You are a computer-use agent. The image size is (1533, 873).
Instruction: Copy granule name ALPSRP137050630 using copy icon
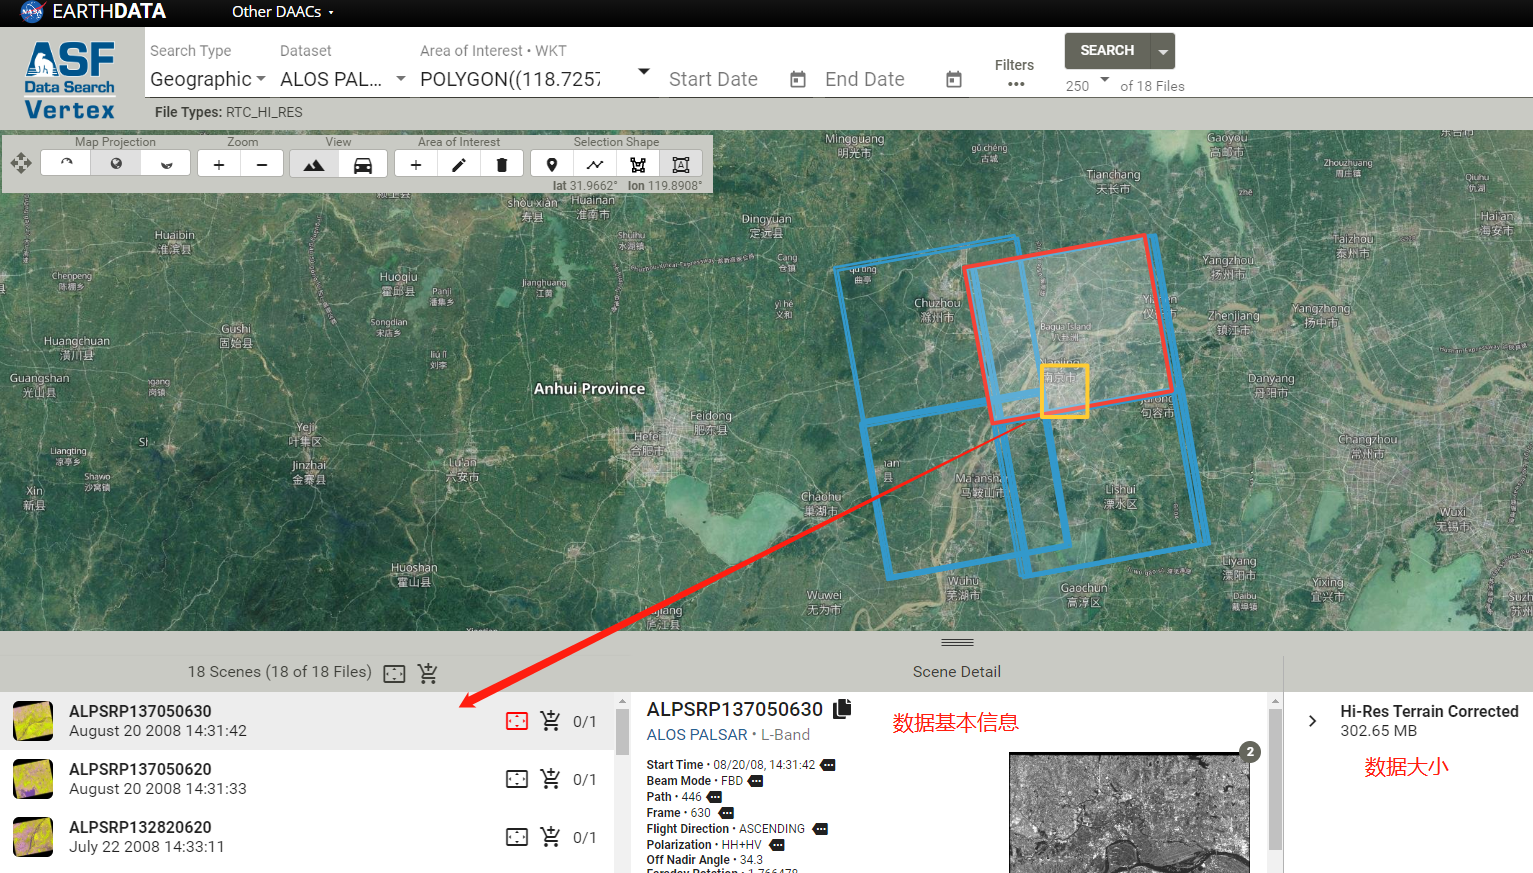(841, 707)
